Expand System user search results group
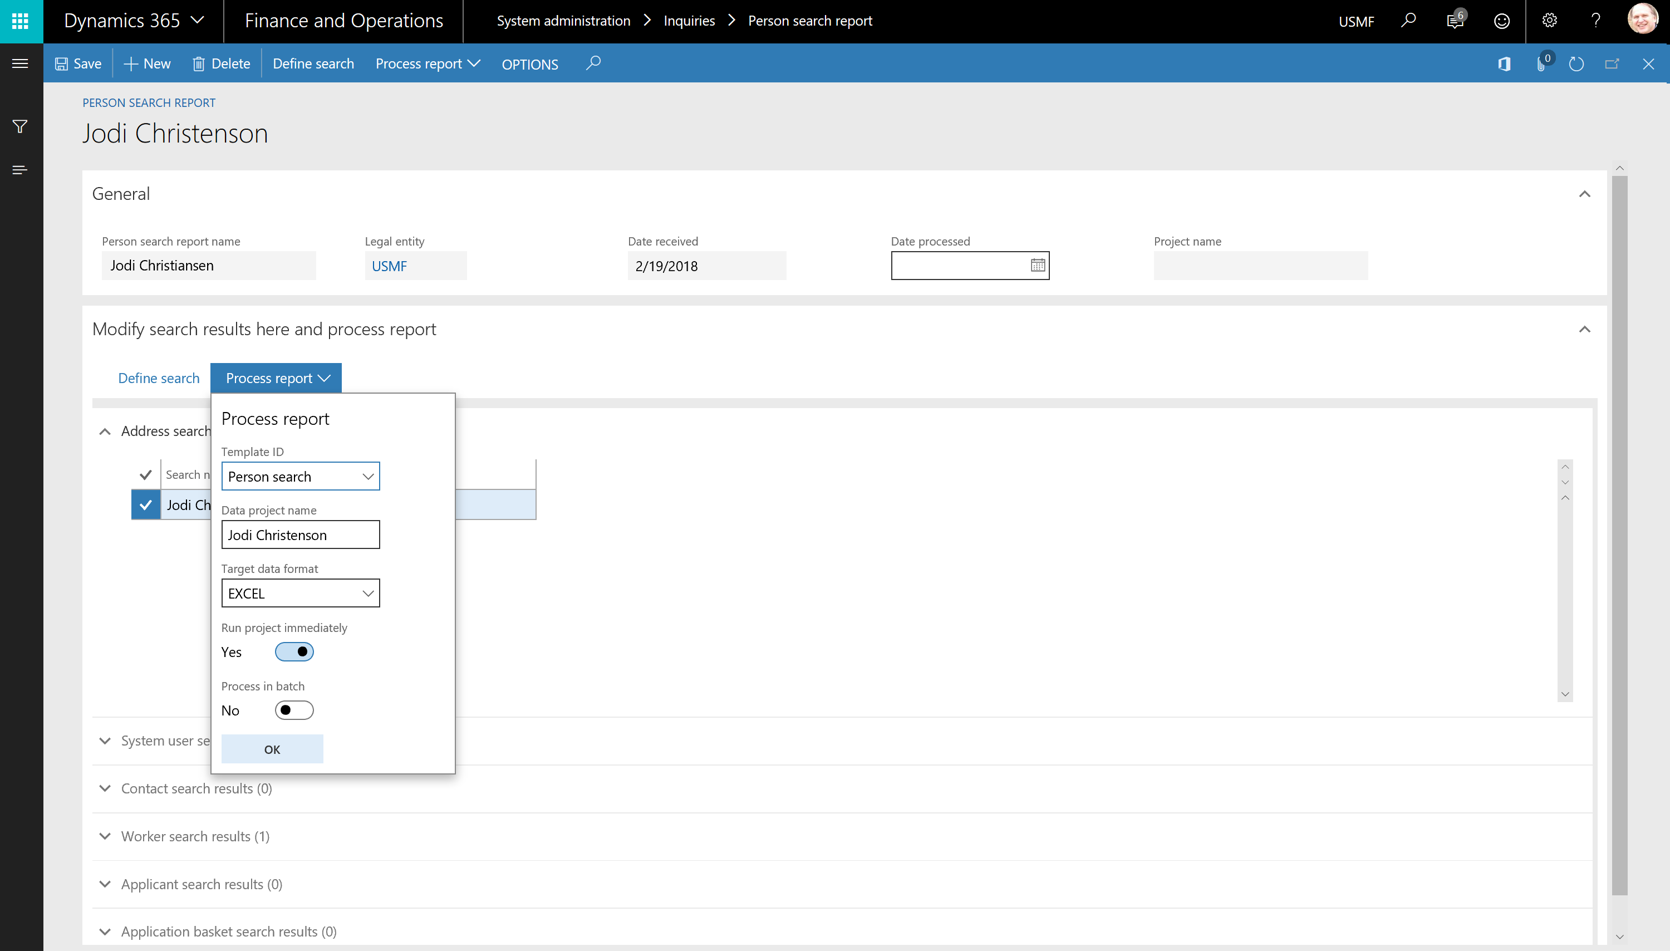1670x951 pixels. pos(105,741)
